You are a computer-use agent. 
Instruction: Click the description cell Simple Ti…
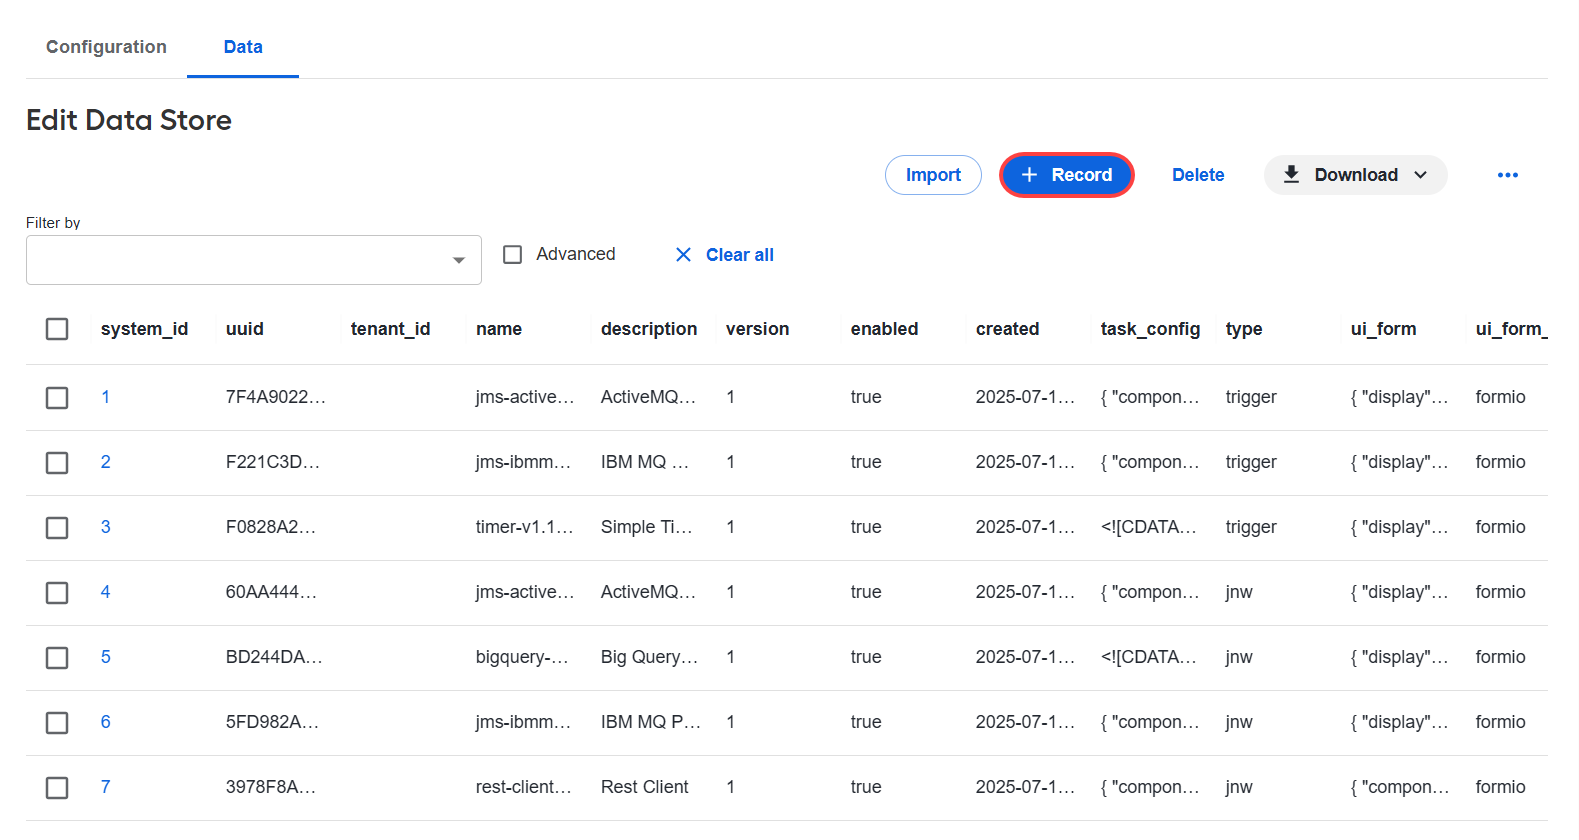click(647, 527)
